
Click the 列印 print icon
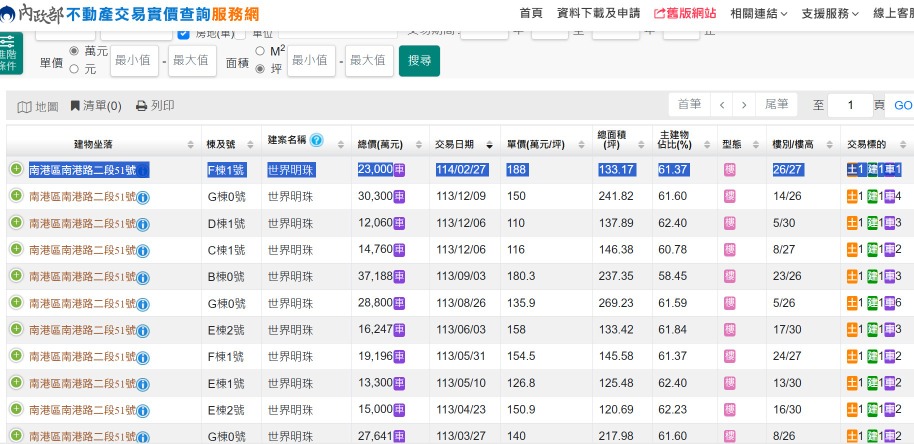tap(142, 106)
